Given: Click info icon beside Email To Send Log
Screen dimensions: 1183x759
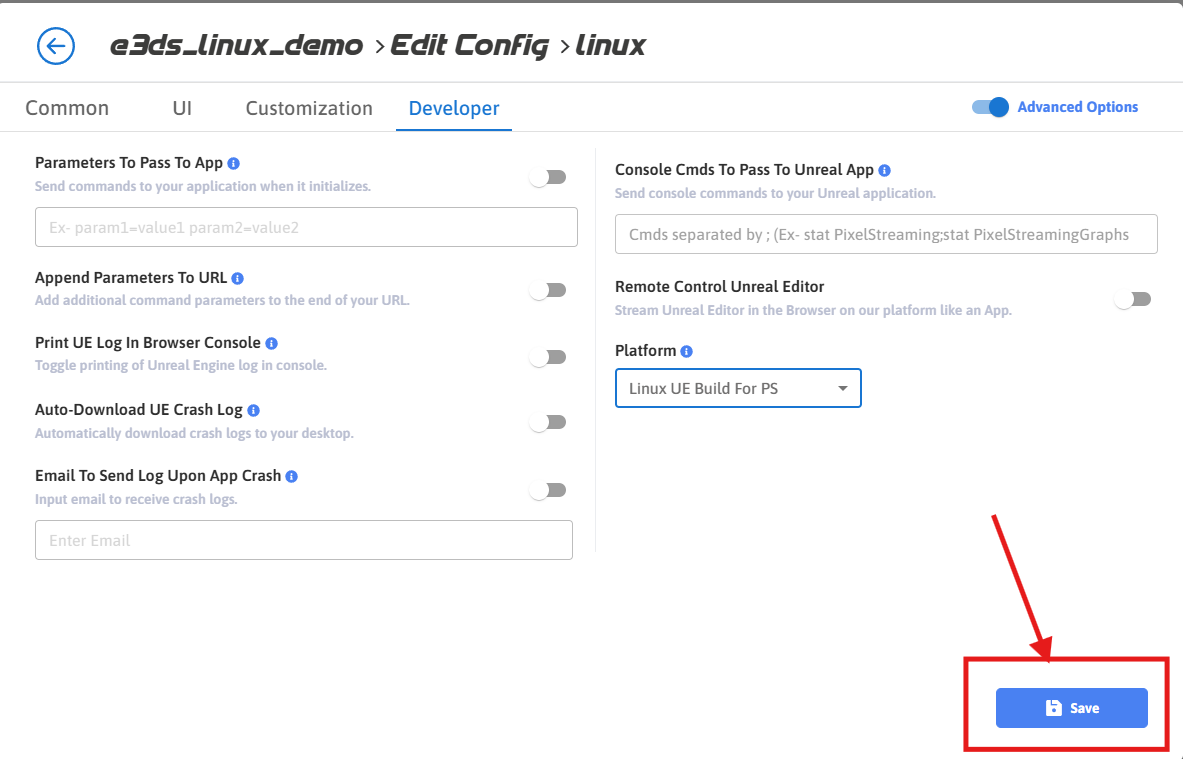Looking at the screenshot, I should (x=291, y=476).
